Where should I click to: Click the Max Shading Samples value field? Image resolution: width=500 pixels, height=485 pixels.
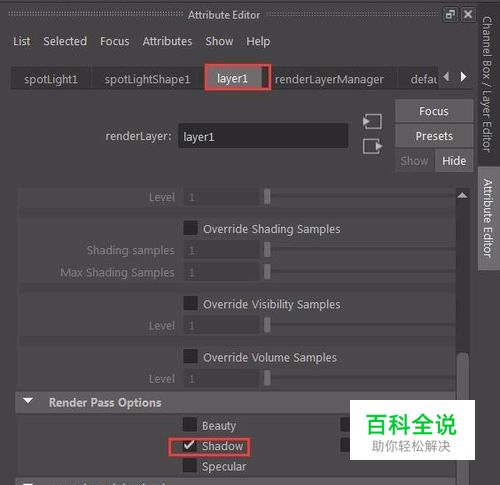[222, 272]
